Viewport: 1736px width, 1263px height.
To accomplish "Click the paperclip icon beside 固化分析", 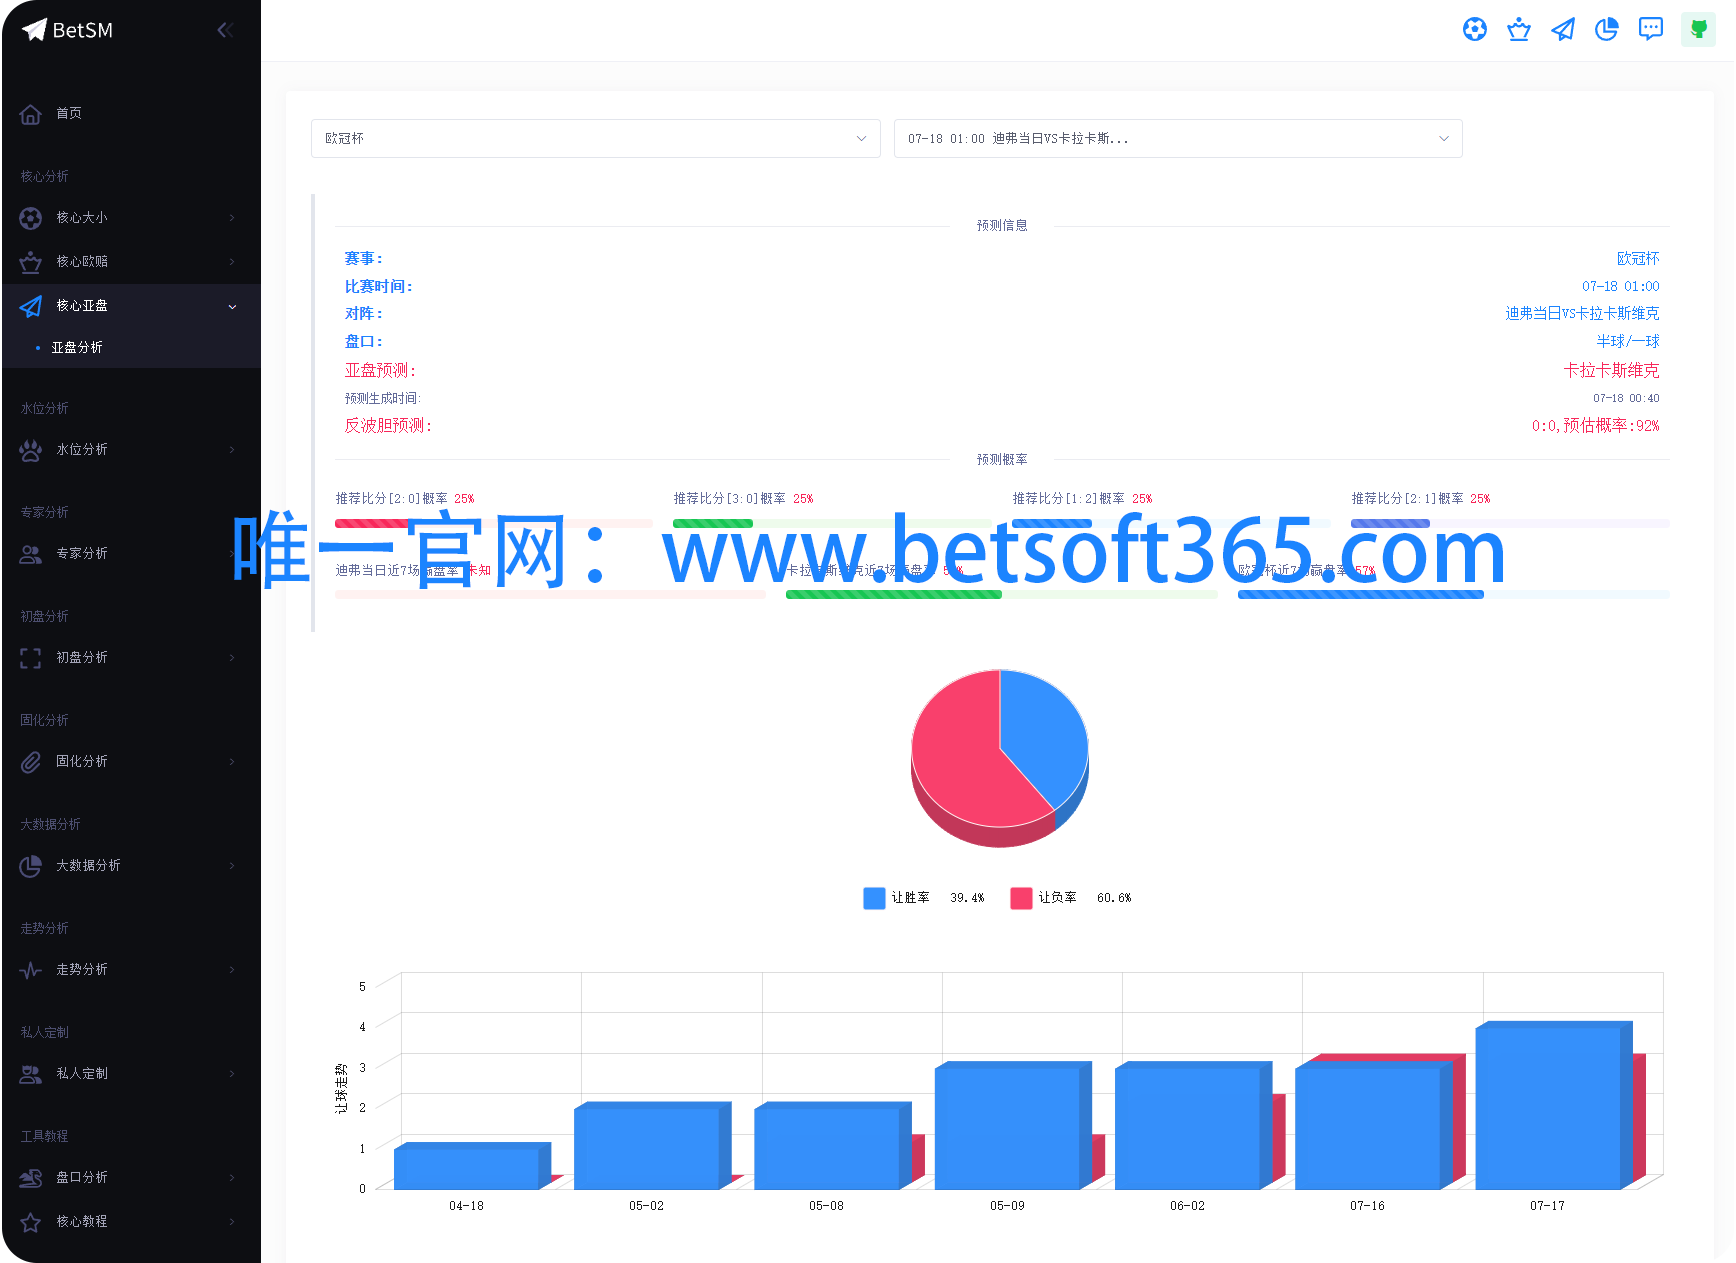I will point(31,762).
